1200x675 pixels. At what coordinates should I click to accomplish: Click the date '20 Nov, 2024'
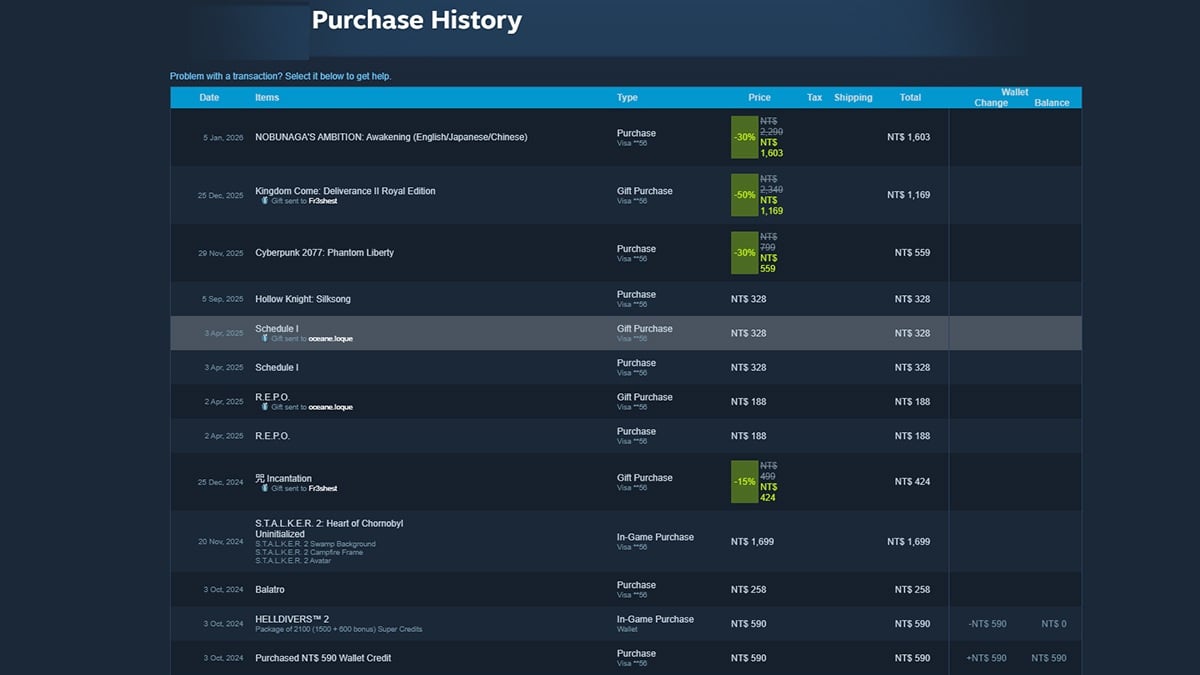[220, 542]
